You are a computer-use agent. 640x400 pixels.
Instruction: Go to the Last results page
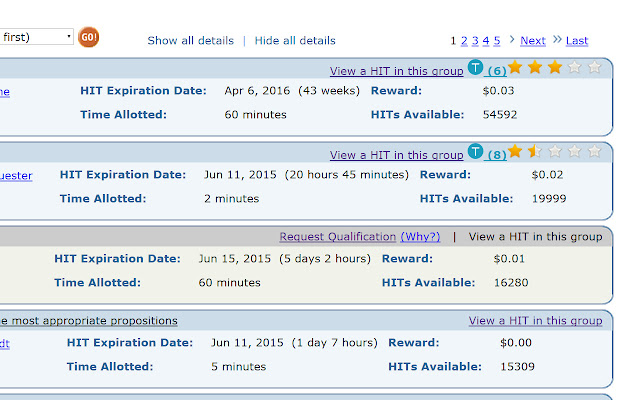[577, 41]
